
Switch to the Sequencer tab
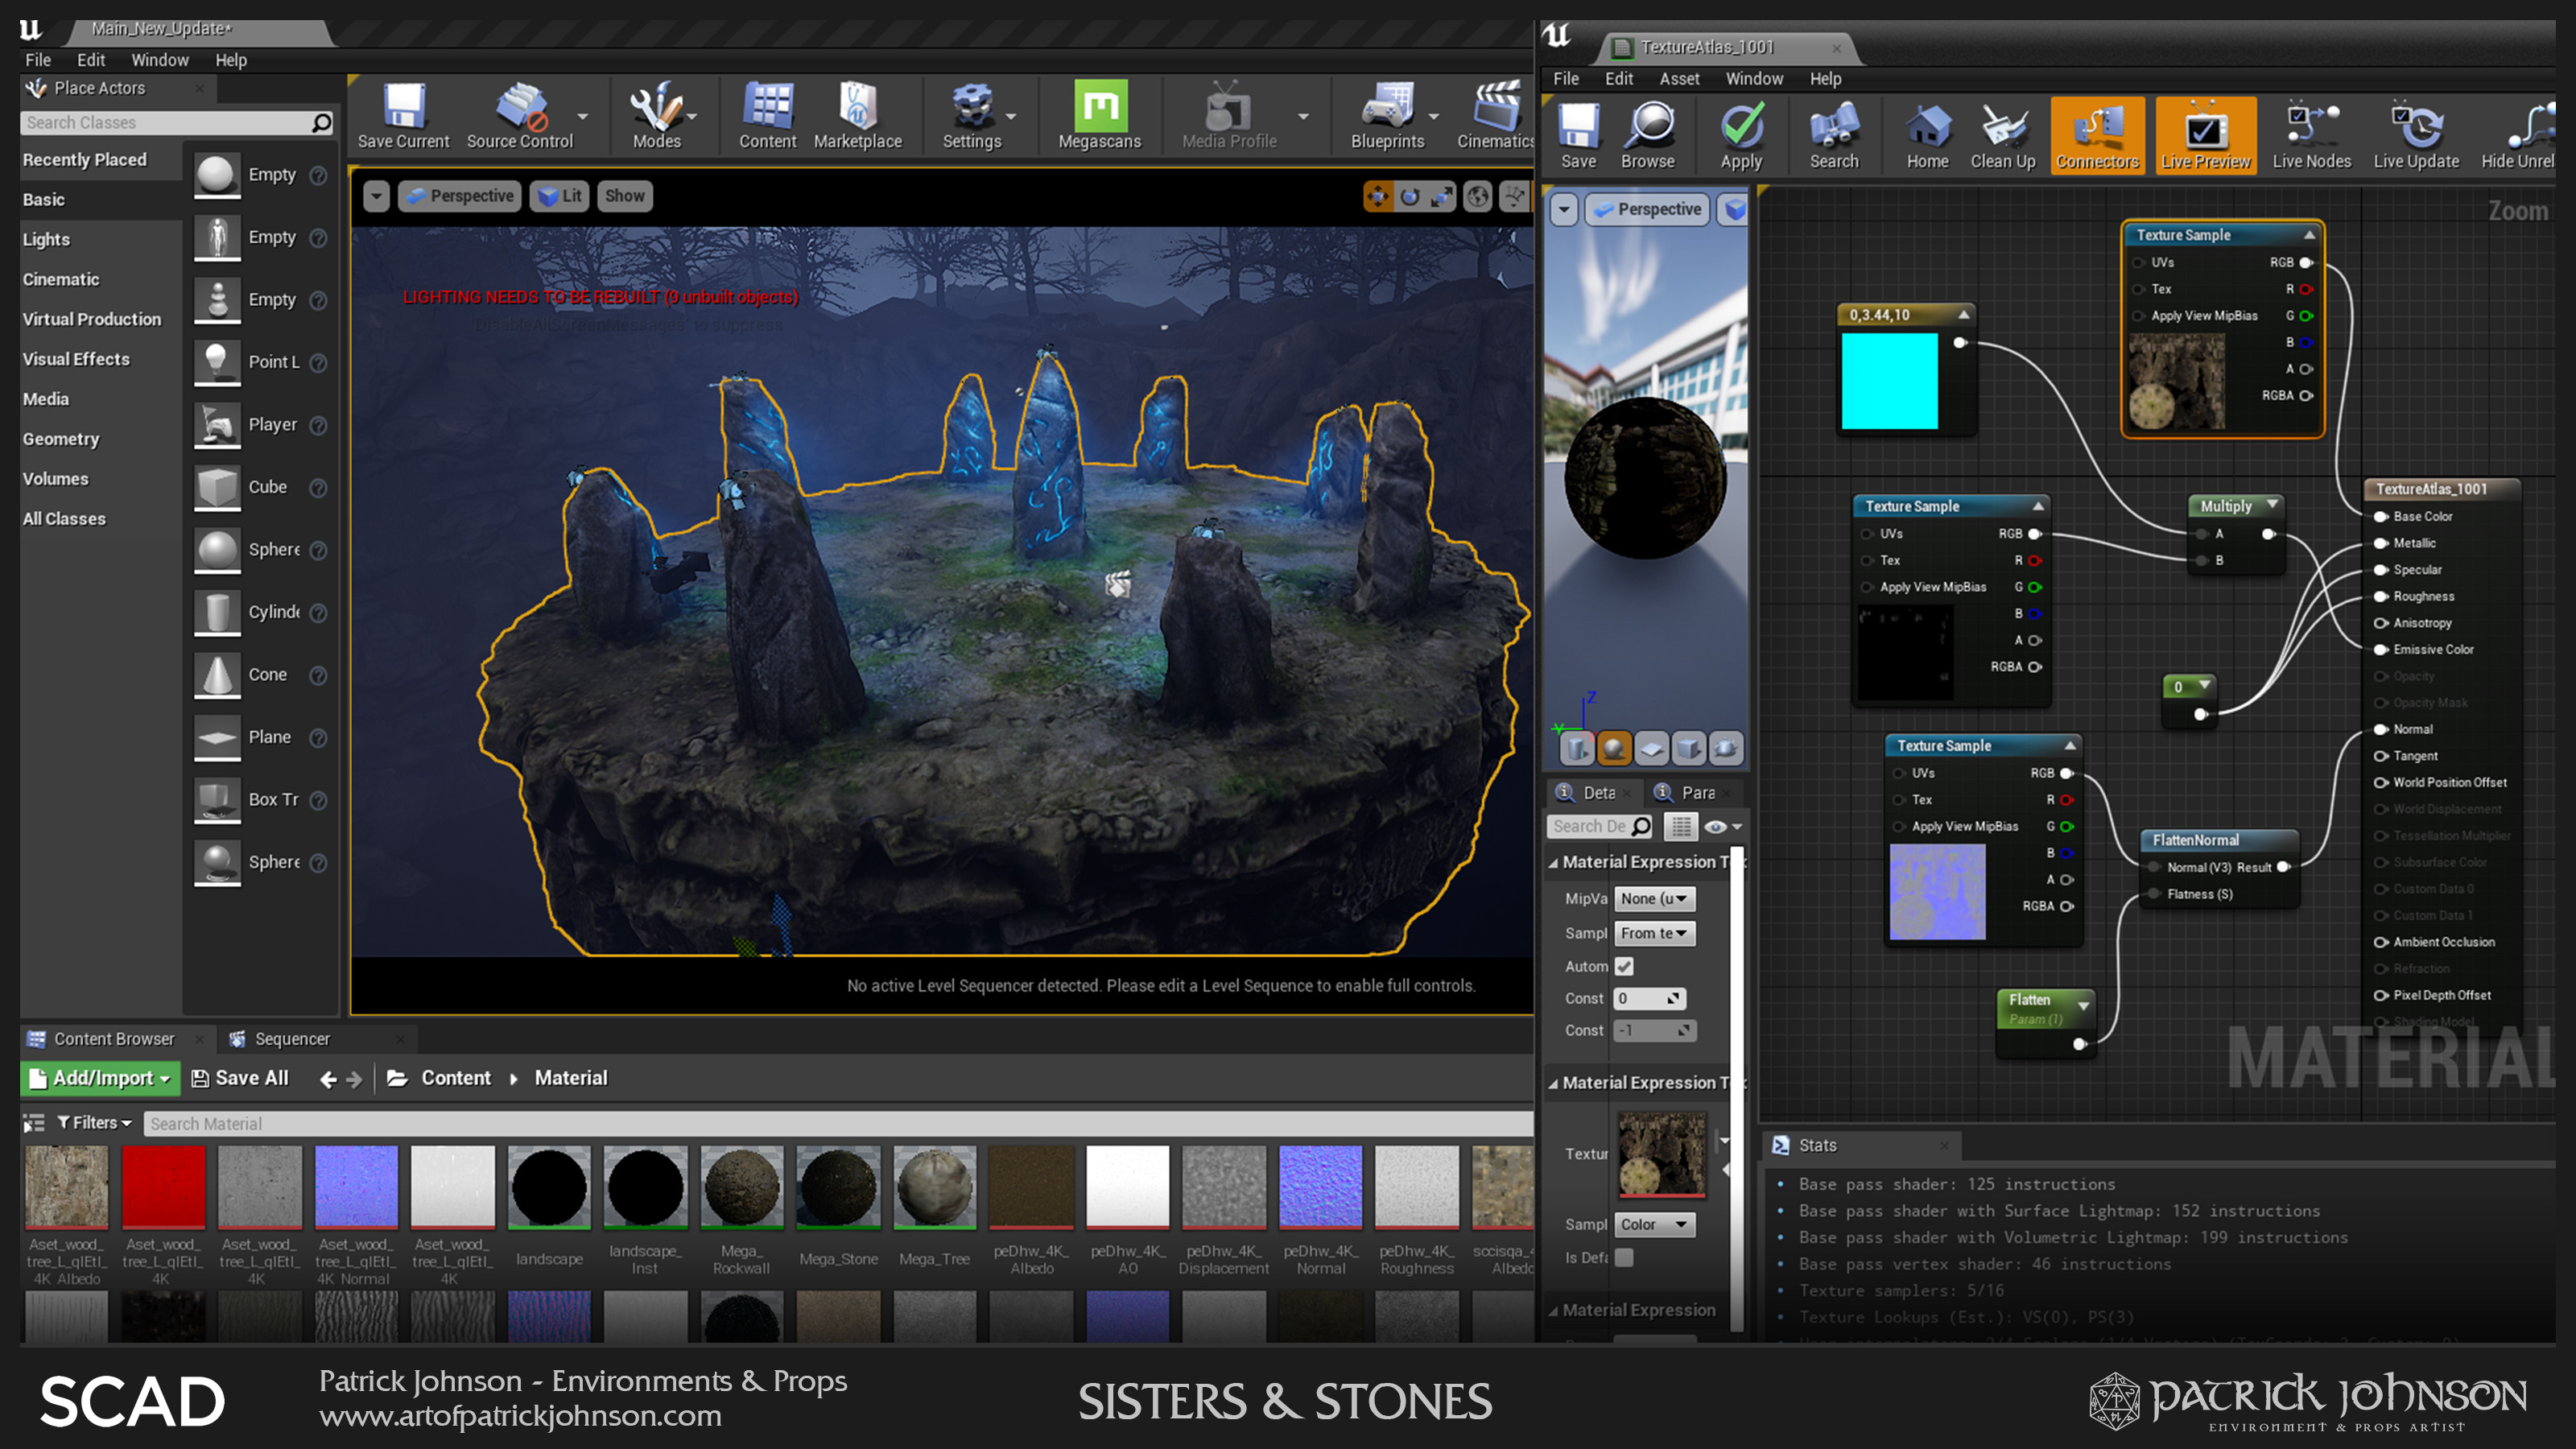(291, 1039)
